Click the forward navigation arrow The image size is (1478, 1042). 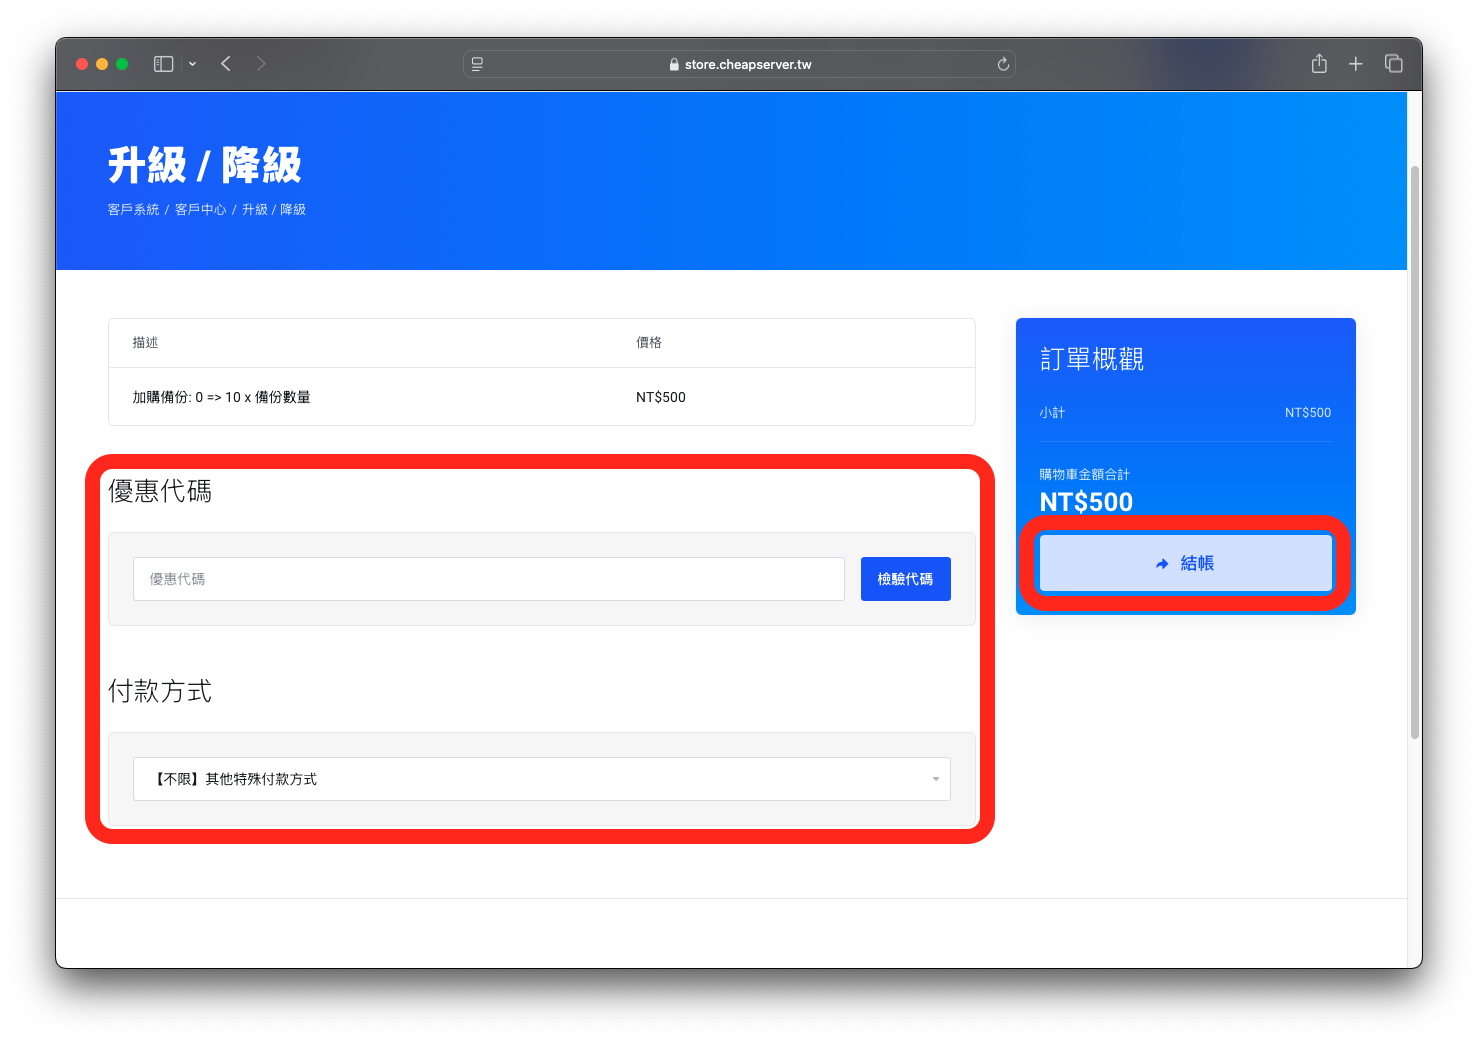pos(261,64)
